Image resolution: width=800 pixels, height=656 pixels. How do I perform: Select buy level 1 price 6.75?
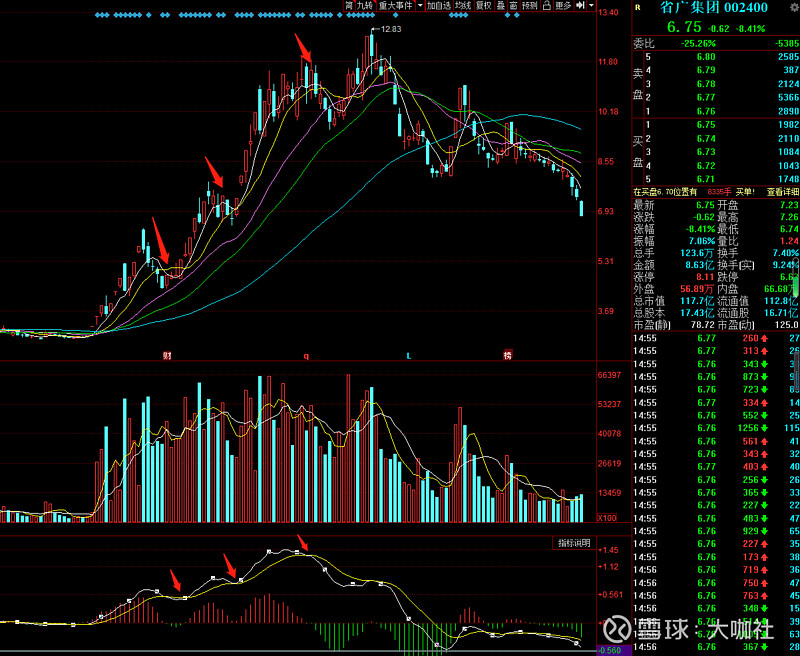tap(706, 124)
